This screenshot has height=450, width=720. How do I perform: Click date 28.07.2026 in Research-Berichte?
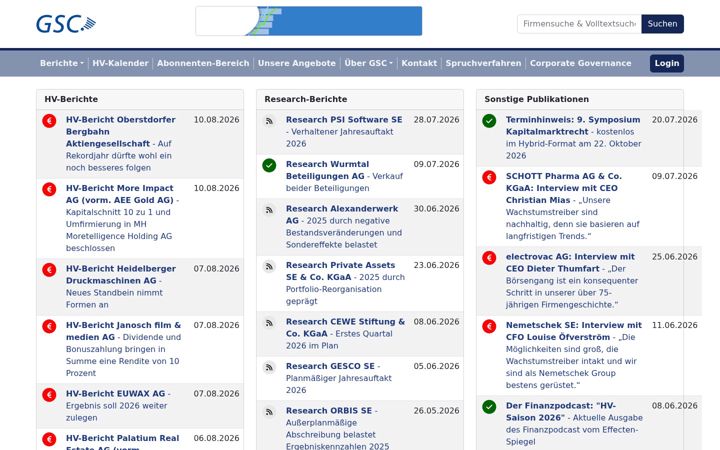tap(436, 120)
